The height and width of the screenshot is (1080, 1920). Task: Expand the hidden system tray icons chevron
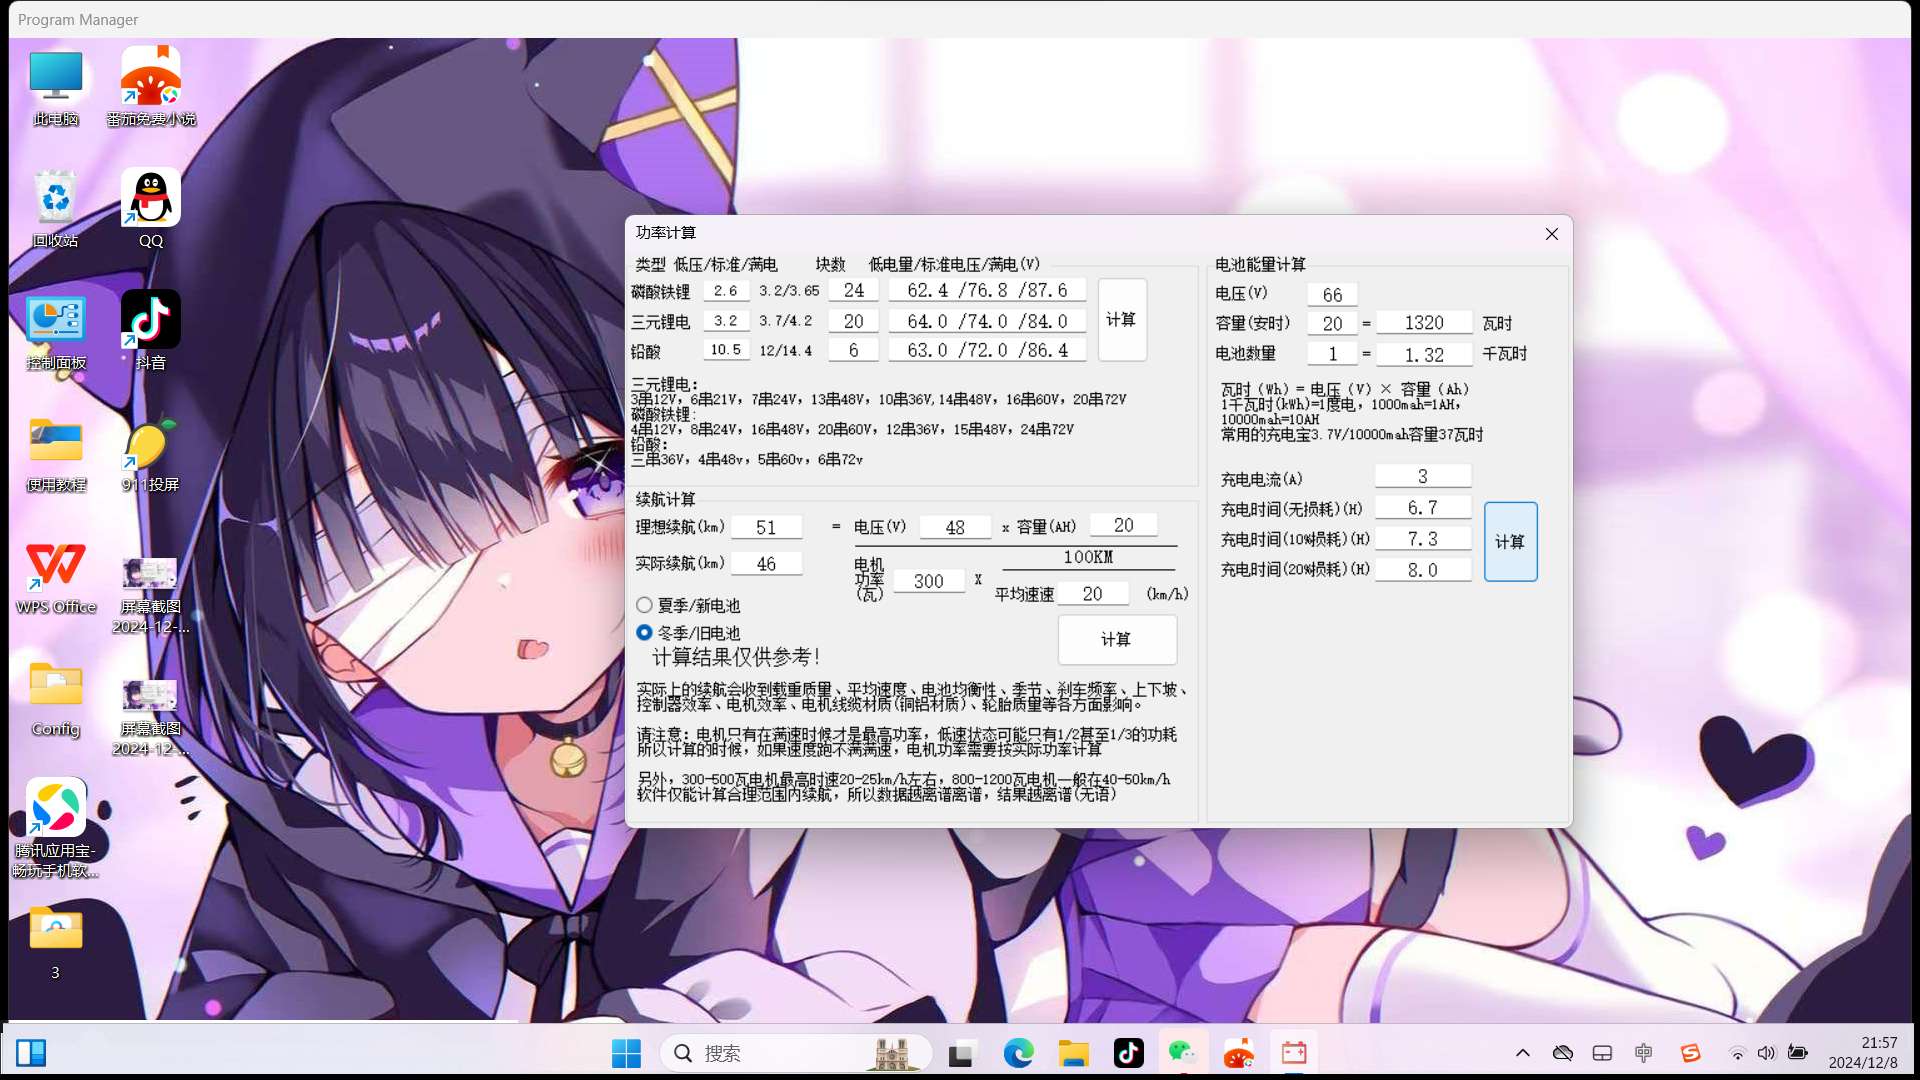coord(1523,1053)
